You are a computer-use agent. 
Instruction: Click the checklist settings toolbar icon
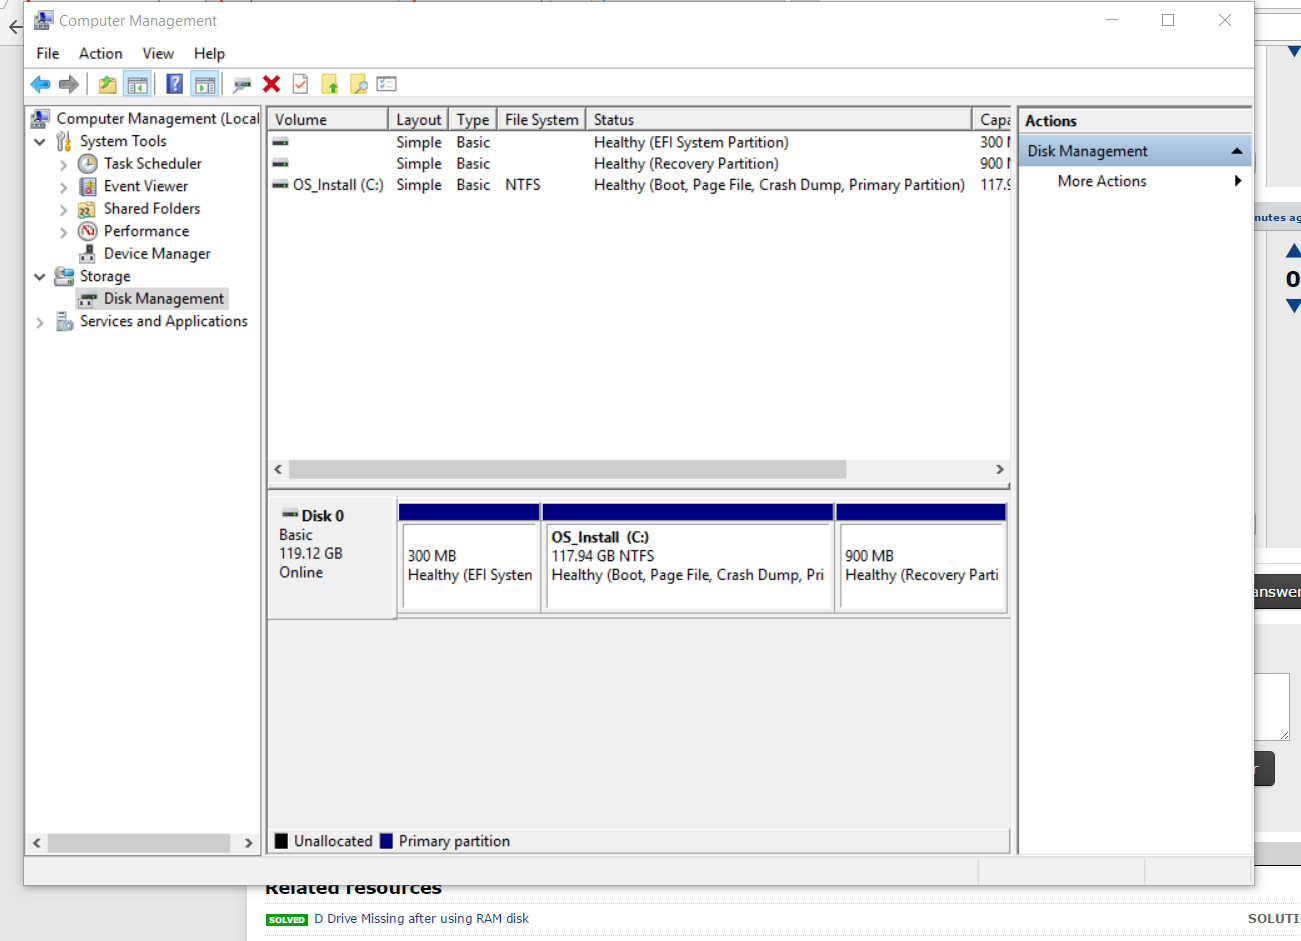click(x=387, y=85)
